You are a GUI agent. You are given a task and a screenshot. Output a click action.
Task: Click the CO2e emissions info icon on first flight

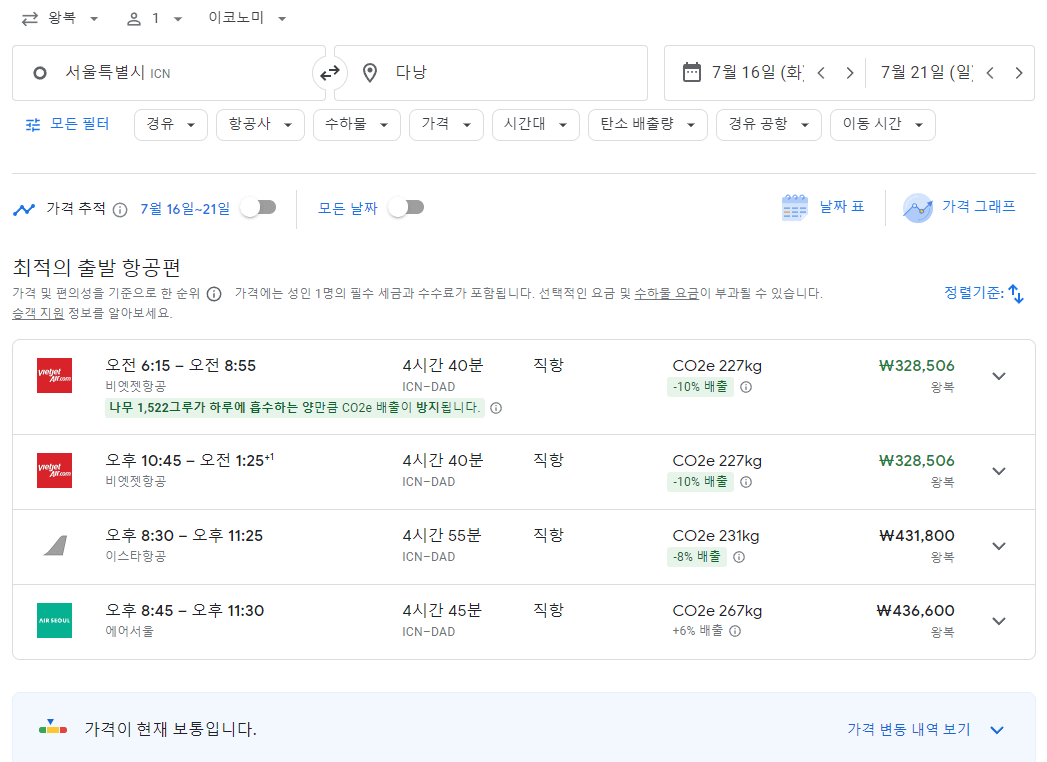[746, 387]
